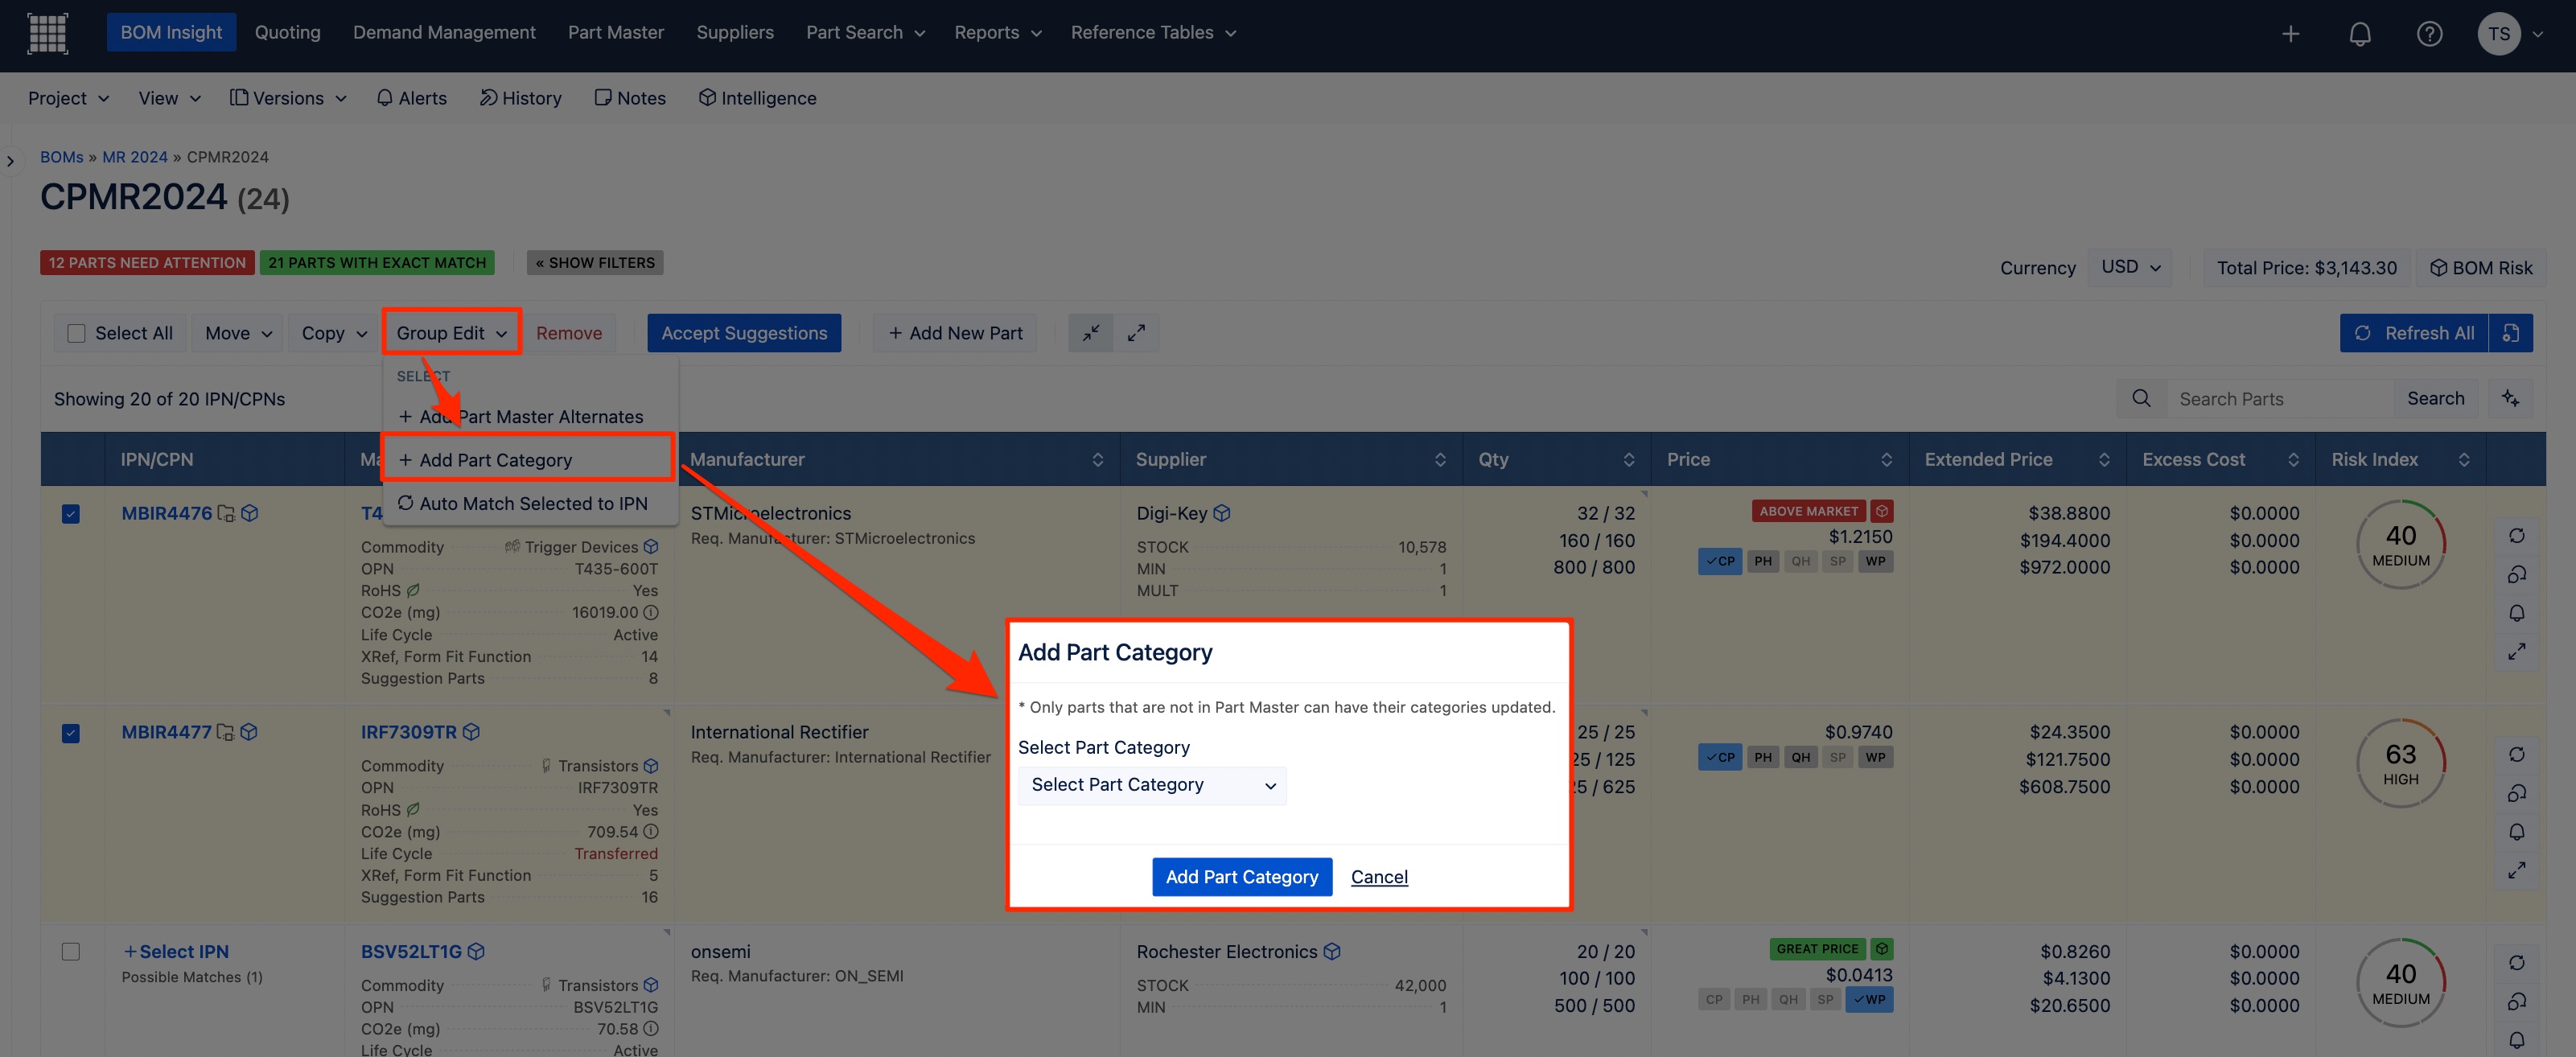Open the Copy dropdown
Image resolution: width=2576 pixels, height=1057 pixels.
coord(334,333)
